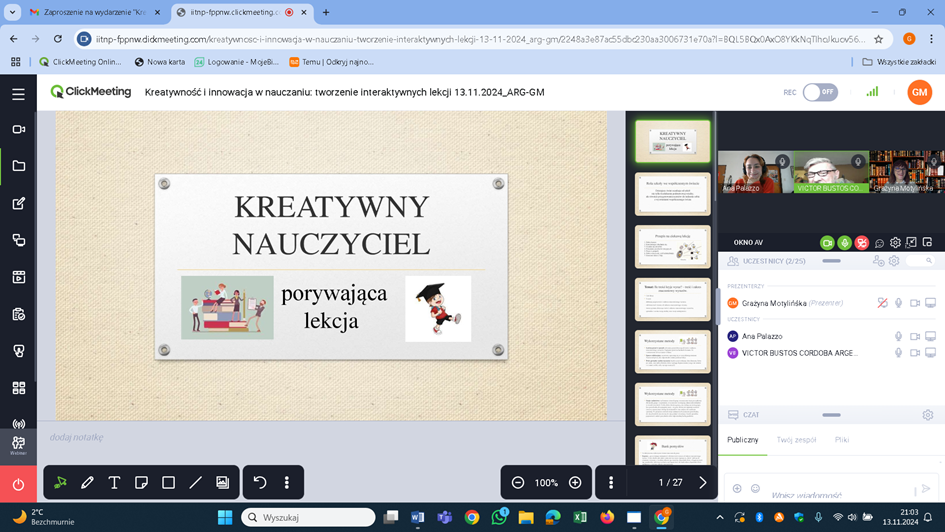Screen dimensions: 945x532
Task: Check the connection signal strength indicator
Action: [872, 92]
